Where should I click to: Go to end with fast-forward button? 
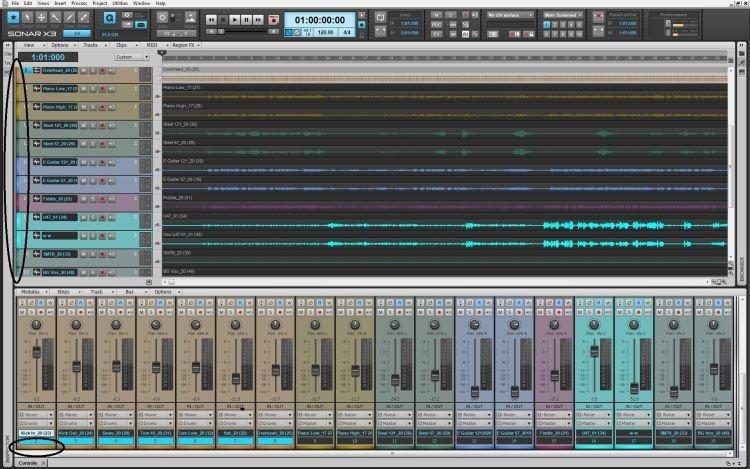pos(258,20)
